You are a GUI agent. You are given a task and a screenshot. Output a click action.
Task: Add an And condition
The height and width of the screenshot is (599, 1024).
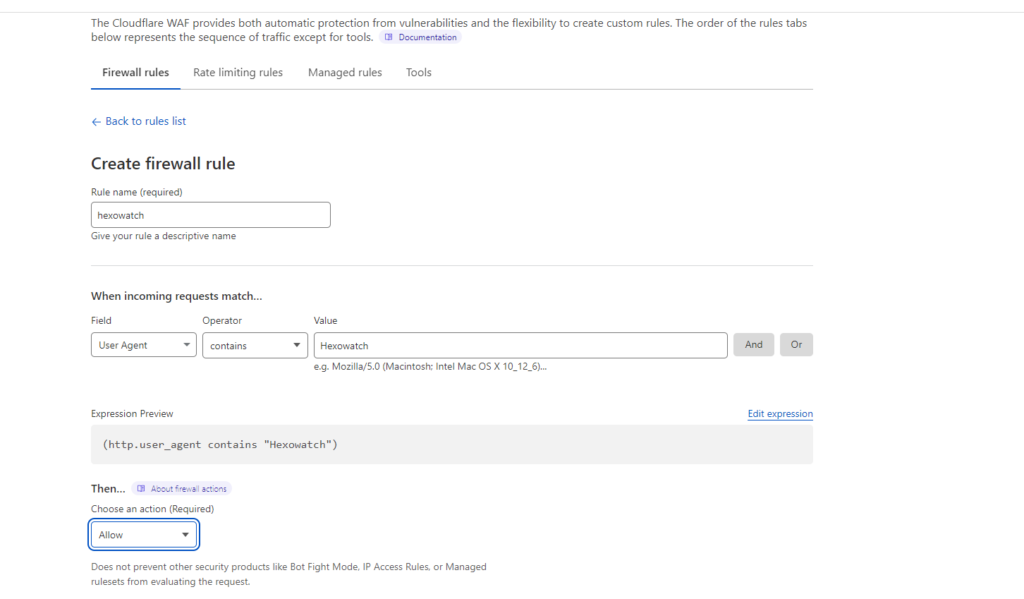tap(754, 345)
